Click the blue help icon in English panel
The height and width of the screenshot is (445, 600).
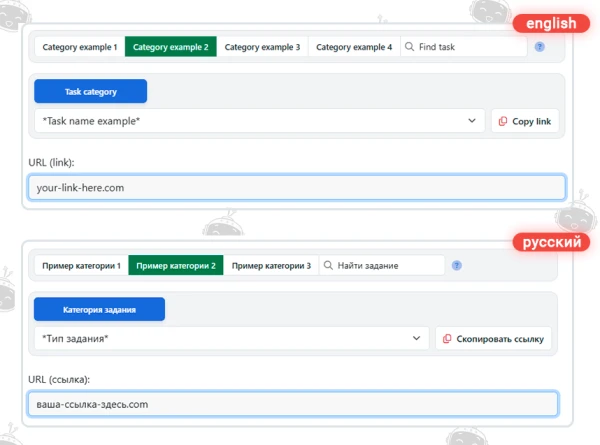[540, 47]
